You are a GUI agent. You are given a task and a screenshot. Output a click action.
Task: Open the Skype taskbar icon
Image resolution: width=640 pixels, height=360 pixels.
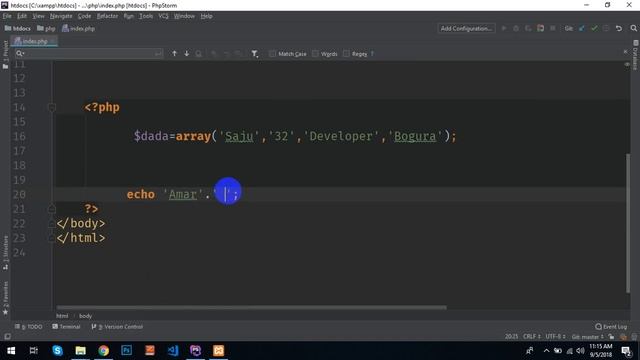[57, 351]
